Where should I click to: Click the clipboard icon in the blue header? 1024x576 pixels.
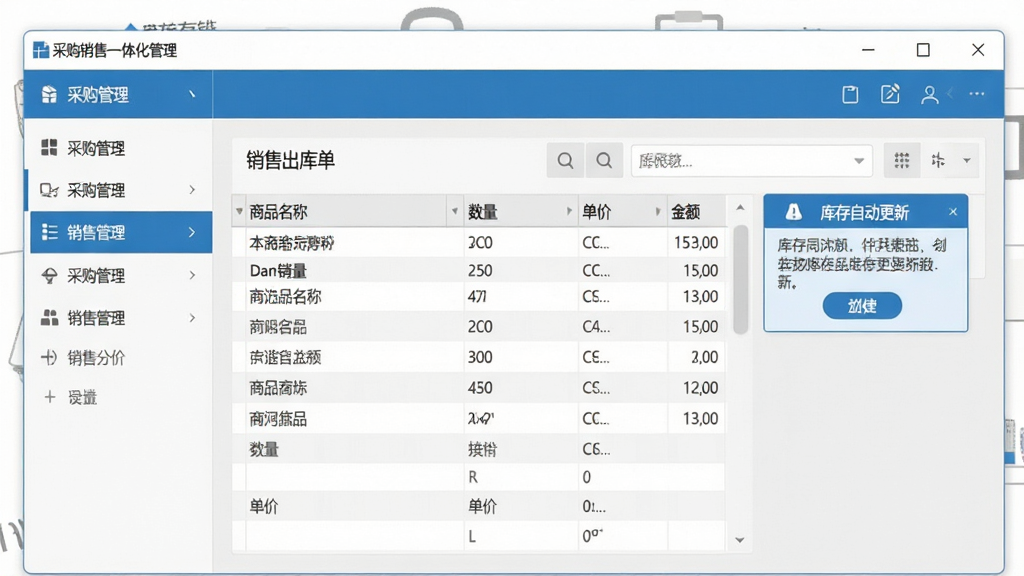click(850, 95)
